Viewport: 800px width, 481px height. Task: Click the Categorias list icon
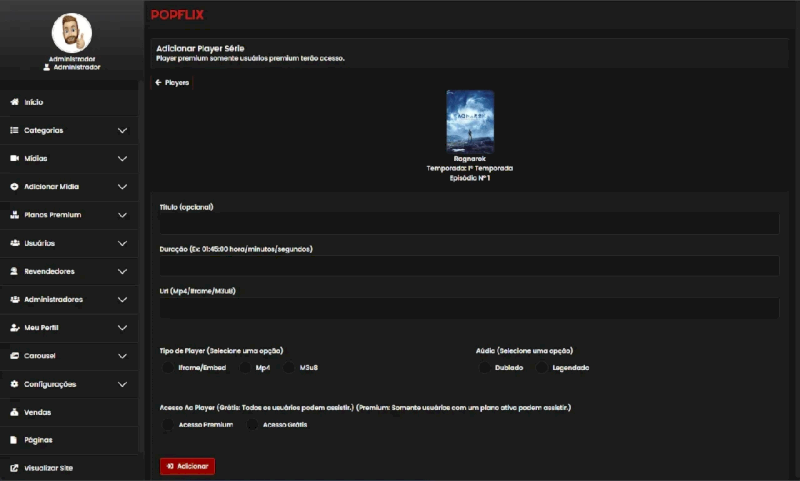pos(14,131)
